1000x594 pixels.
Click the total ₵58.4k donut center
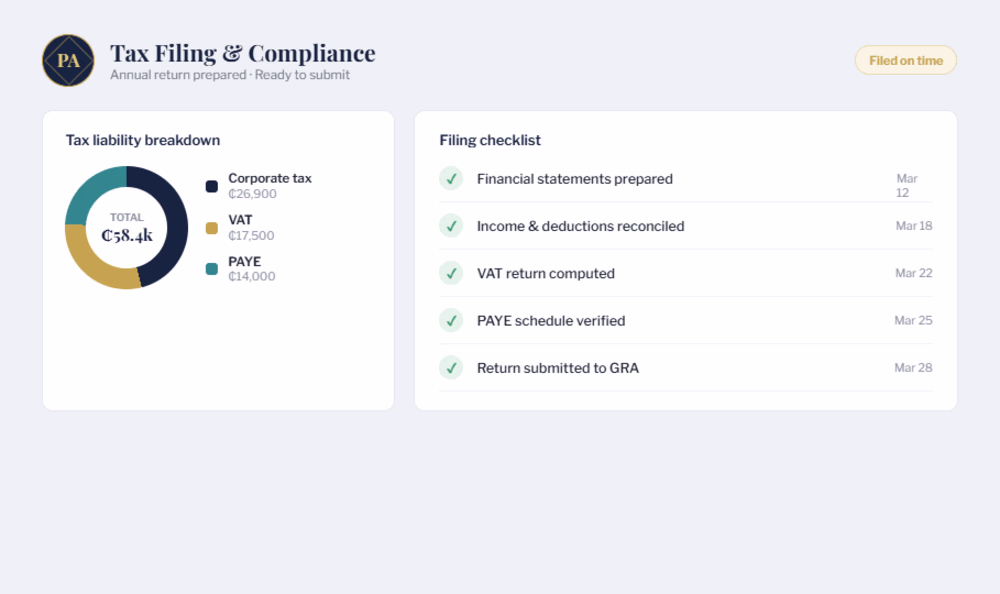(127, 228)
